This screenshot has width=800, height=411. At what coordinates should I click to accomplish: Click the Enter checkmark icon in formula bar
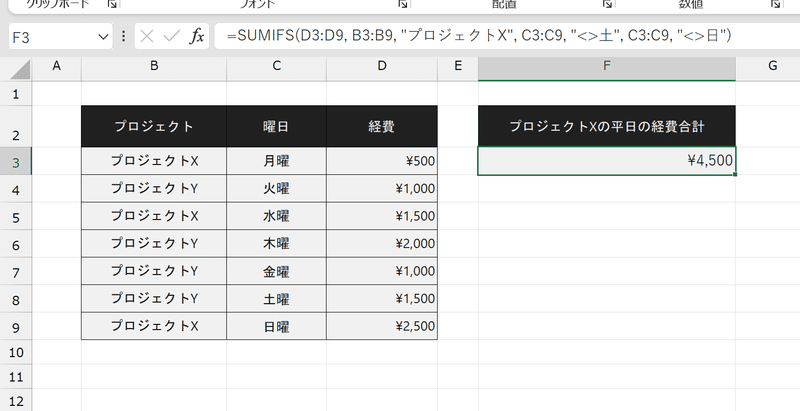pos(171,36)
